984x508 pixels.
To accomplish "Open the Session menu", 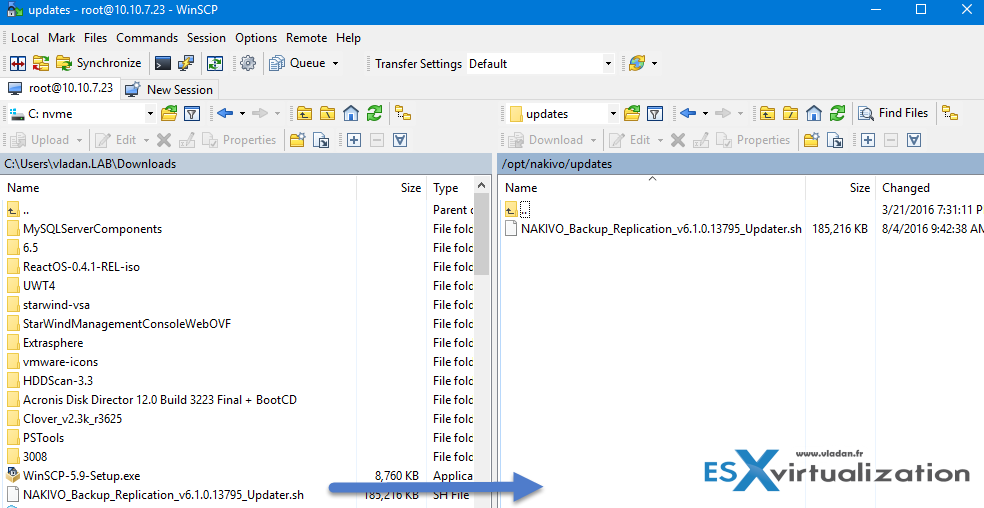I will [x=206, y=38].
